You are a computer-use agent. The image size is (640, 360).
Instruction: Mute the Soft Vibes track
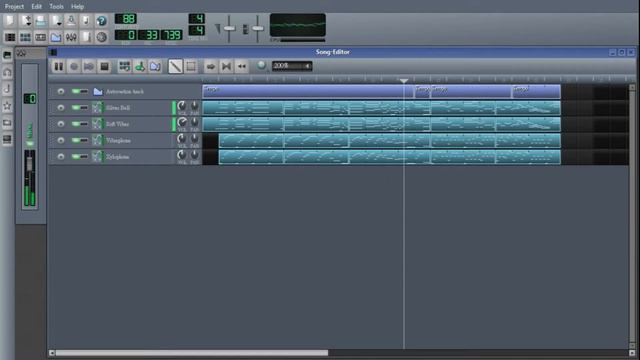pos(76,124)
